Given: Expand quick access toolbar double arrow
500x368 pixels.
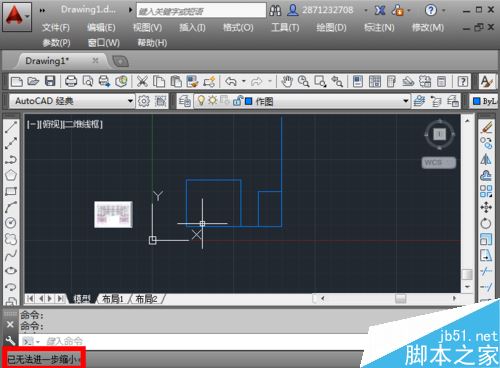Looking at the screenshot, I should 42,11.
